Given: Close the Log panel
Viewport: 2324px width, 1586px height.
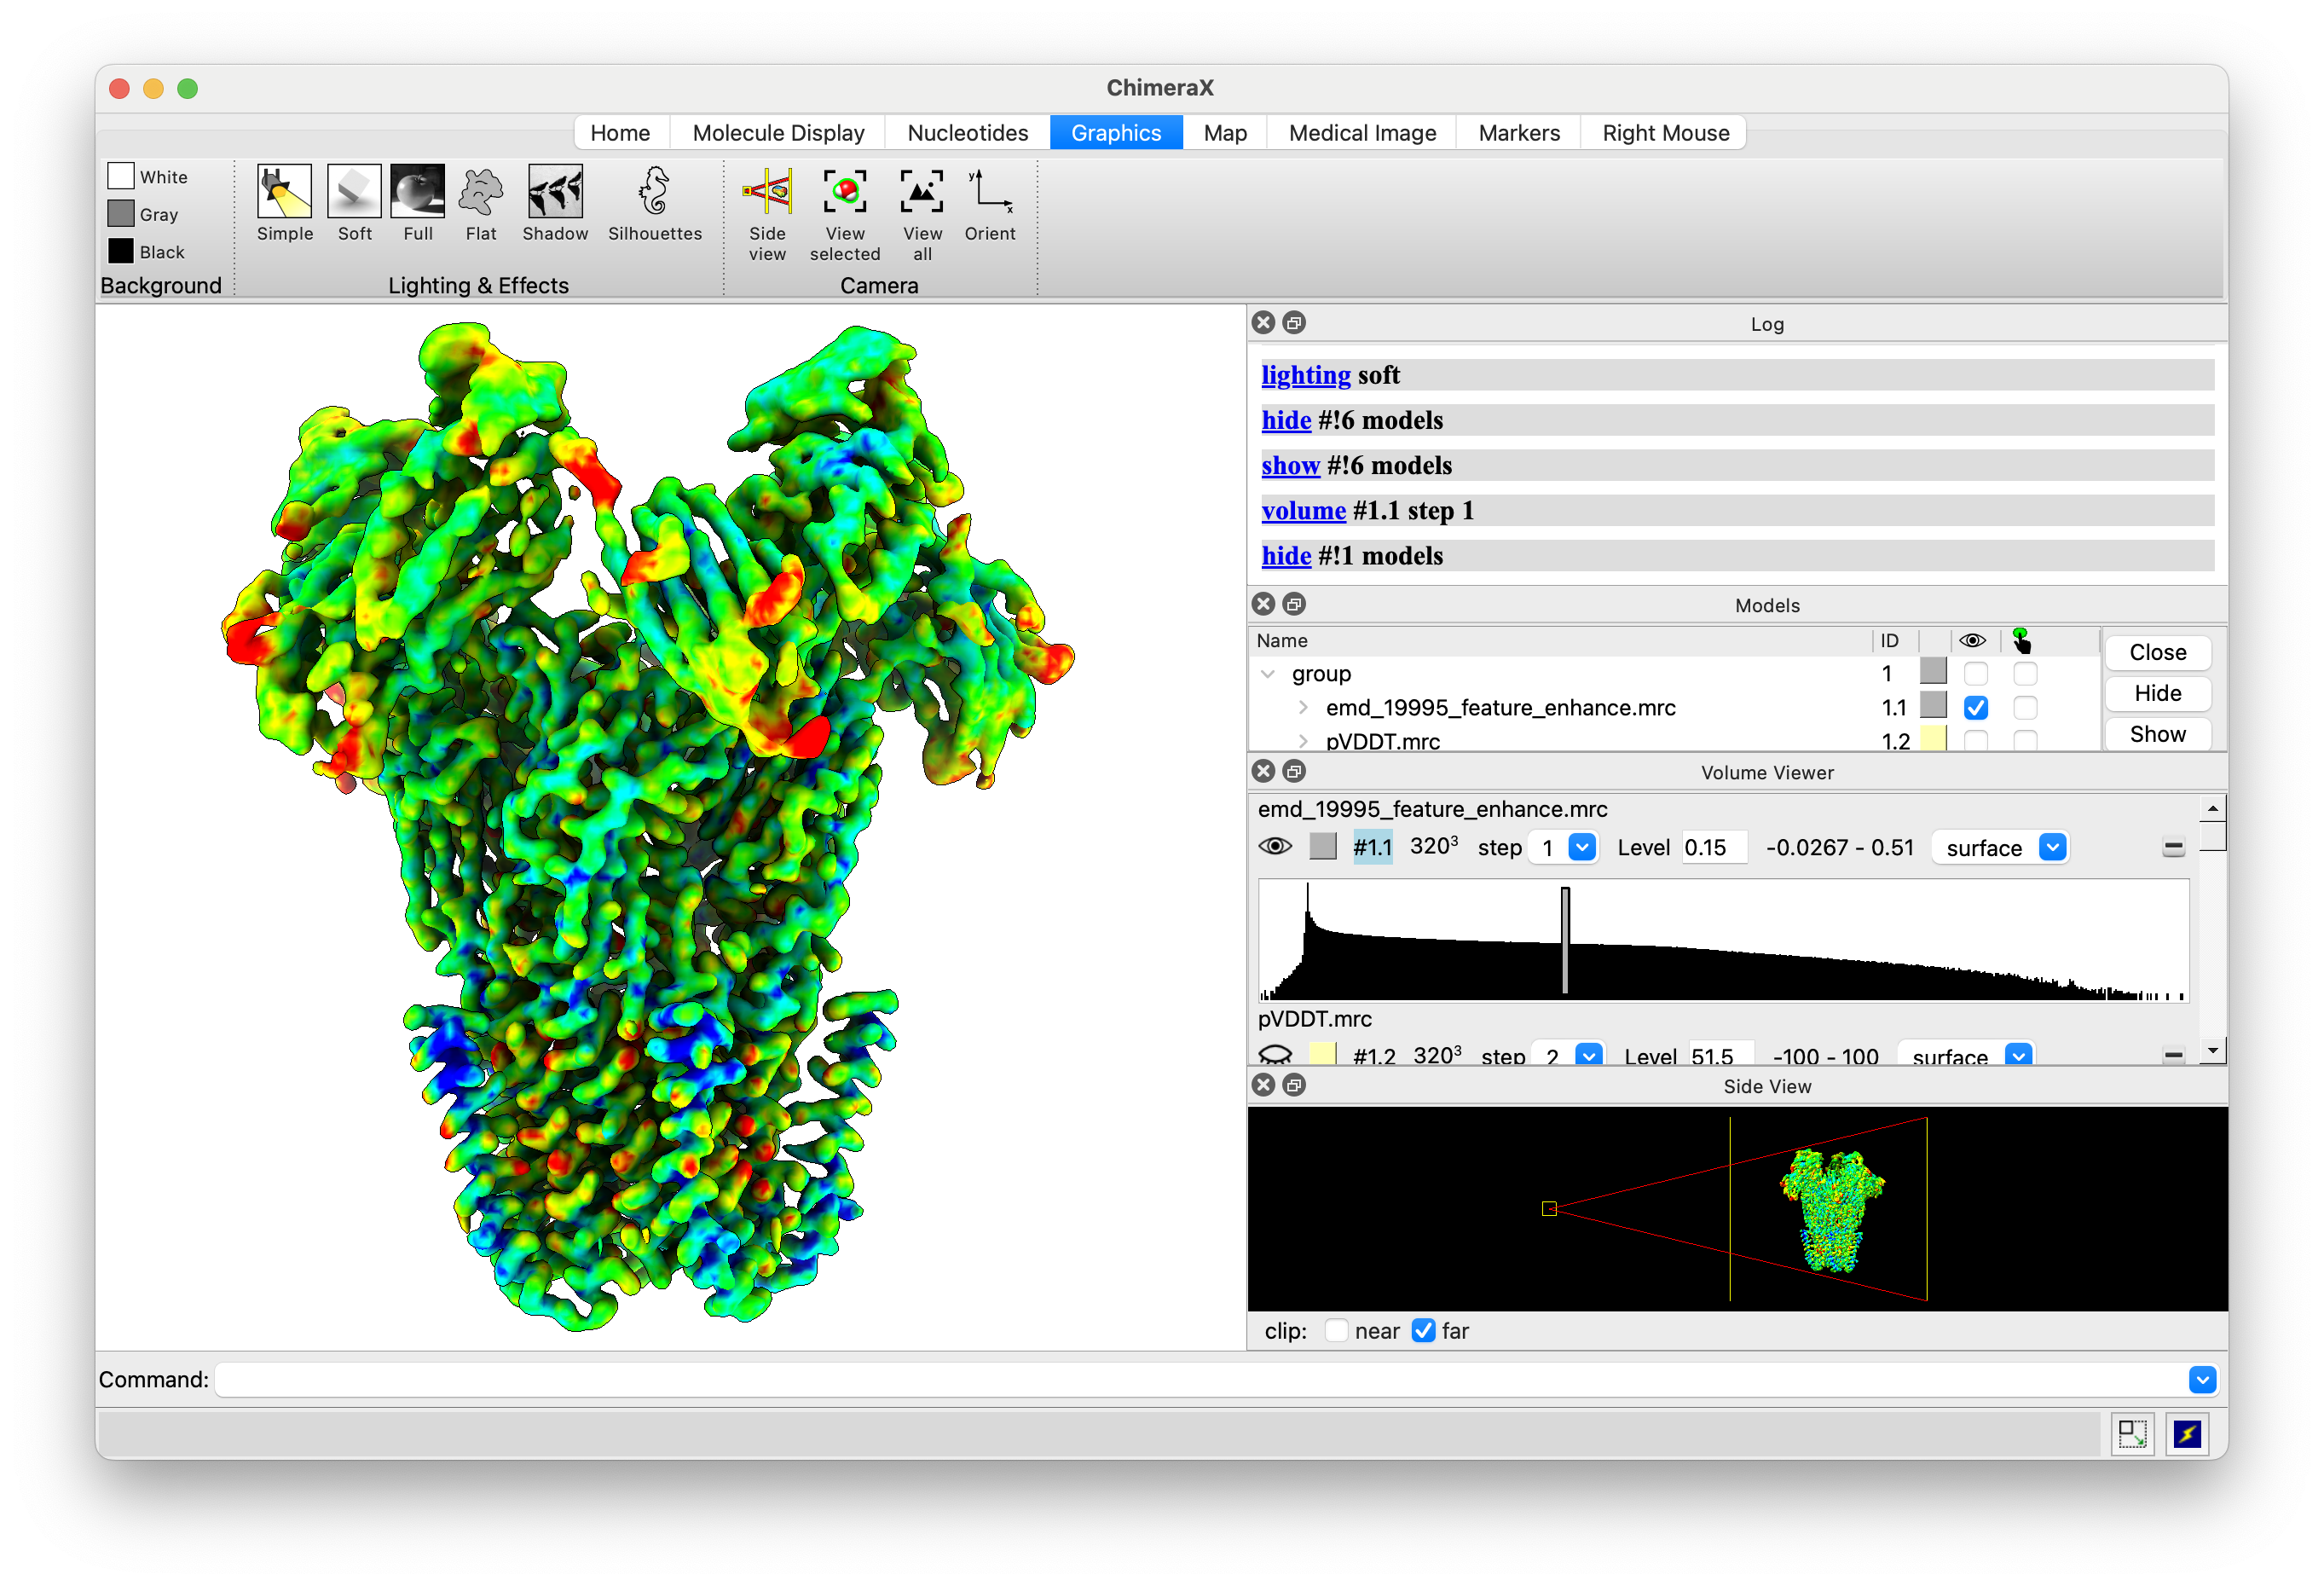Looking at the screenshot, I should (x=1264, y=323).
